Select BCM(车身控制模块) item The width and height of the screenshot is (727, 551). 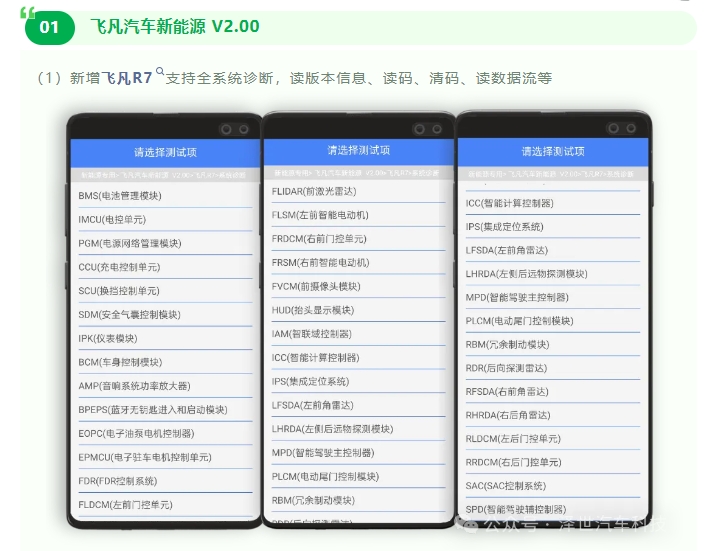coord(165,362)
